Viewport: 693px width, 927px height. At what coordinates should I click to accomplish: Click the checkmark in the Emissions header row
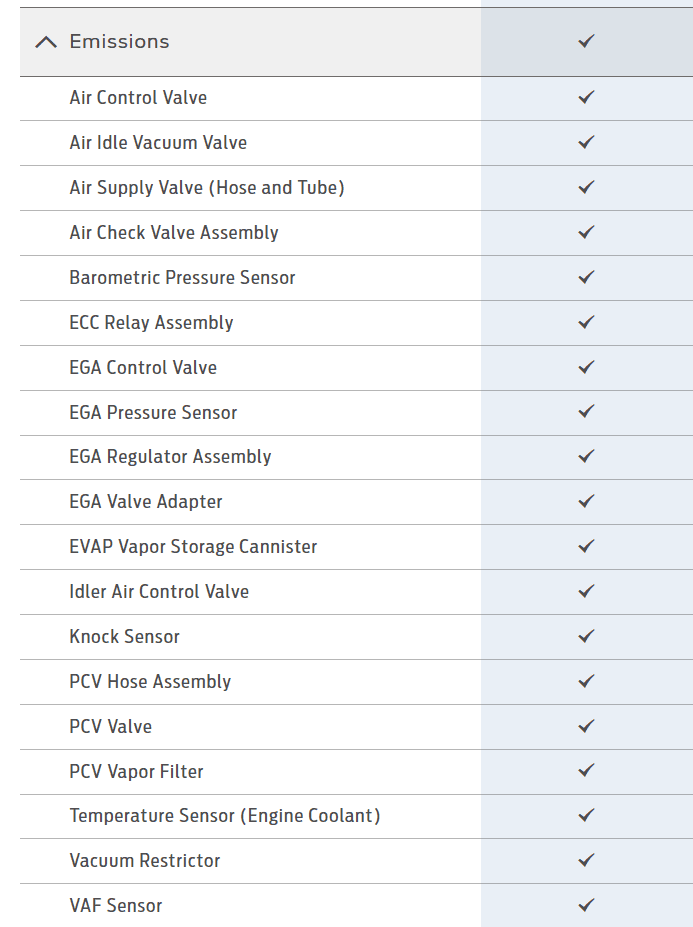[586, 41]
